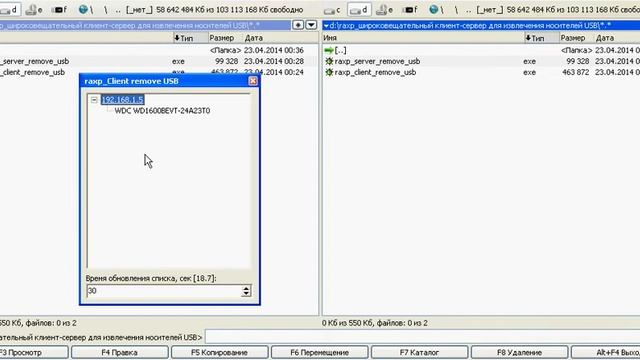Image resolution: width=640 pixels, height=360 pixels.
Task: Increase refresh time with spinner up arrow
Action: pos(246,288)
